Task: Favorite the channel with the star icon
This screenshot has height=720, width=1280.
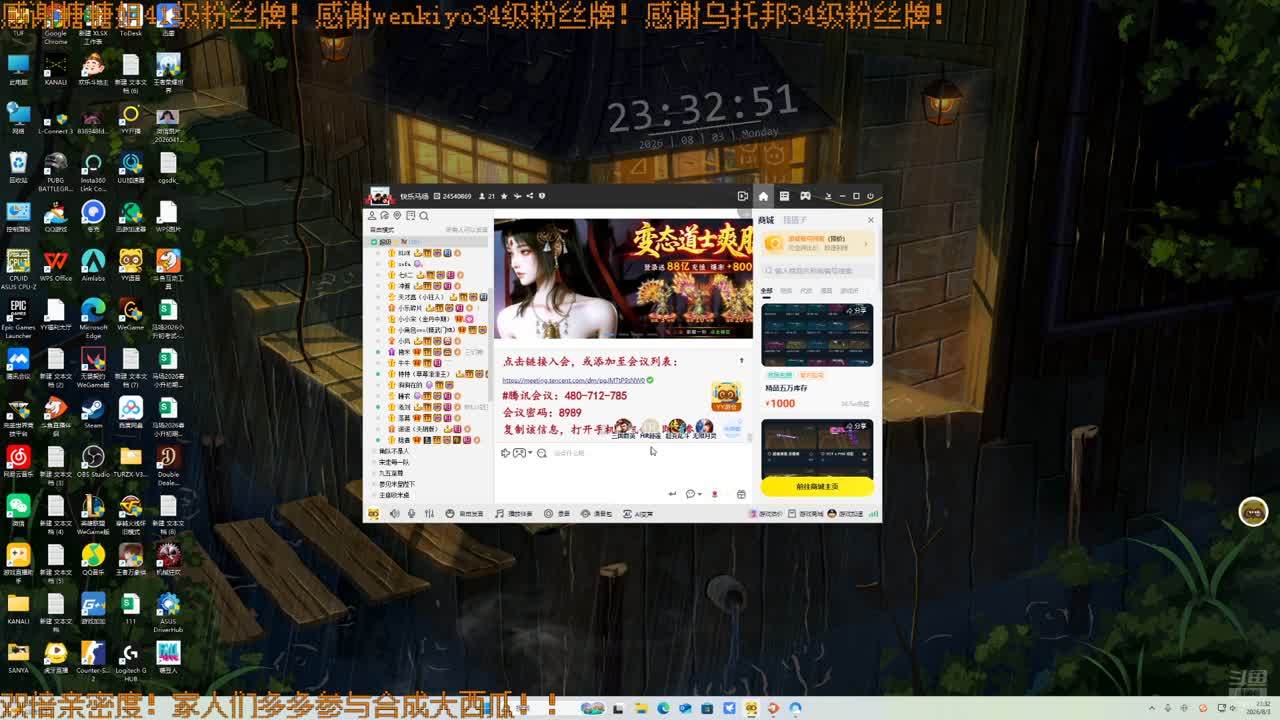Action: 504,196
